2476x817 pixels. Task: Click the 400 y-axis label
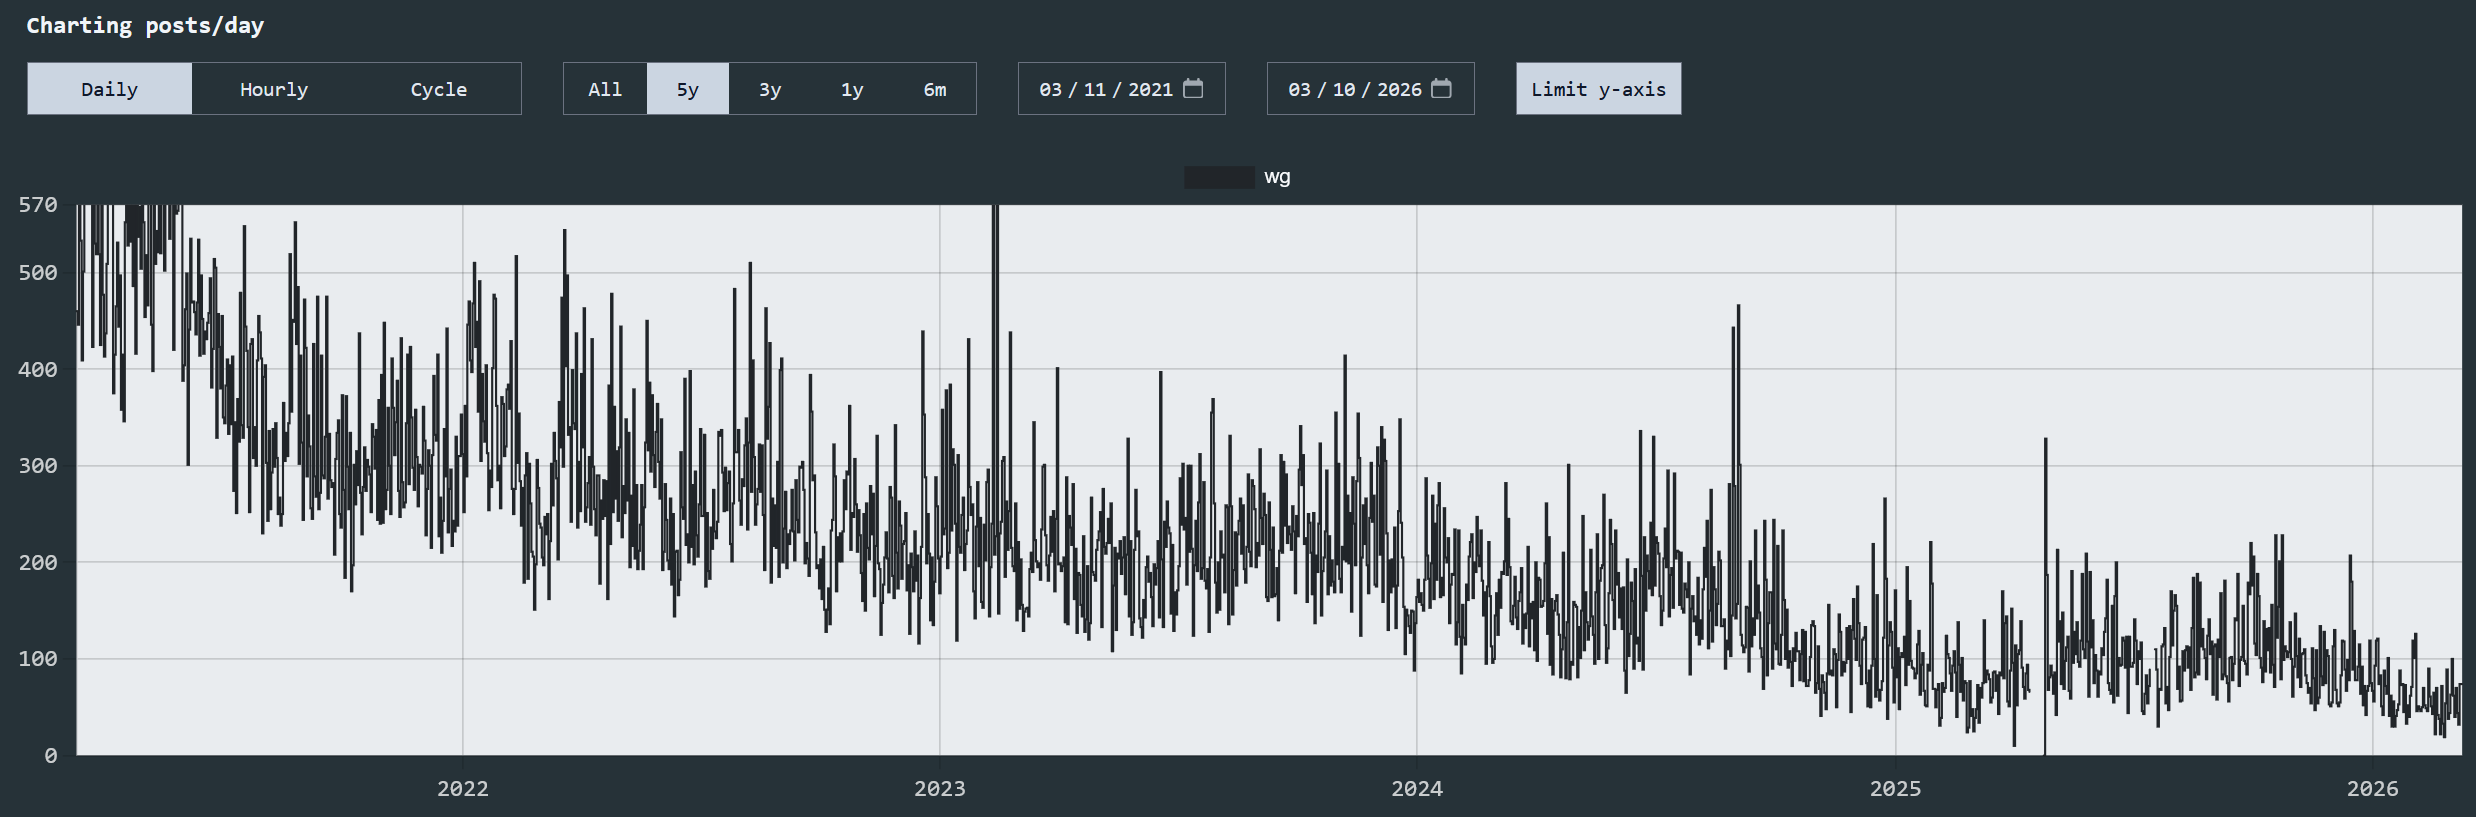(38, 370)
